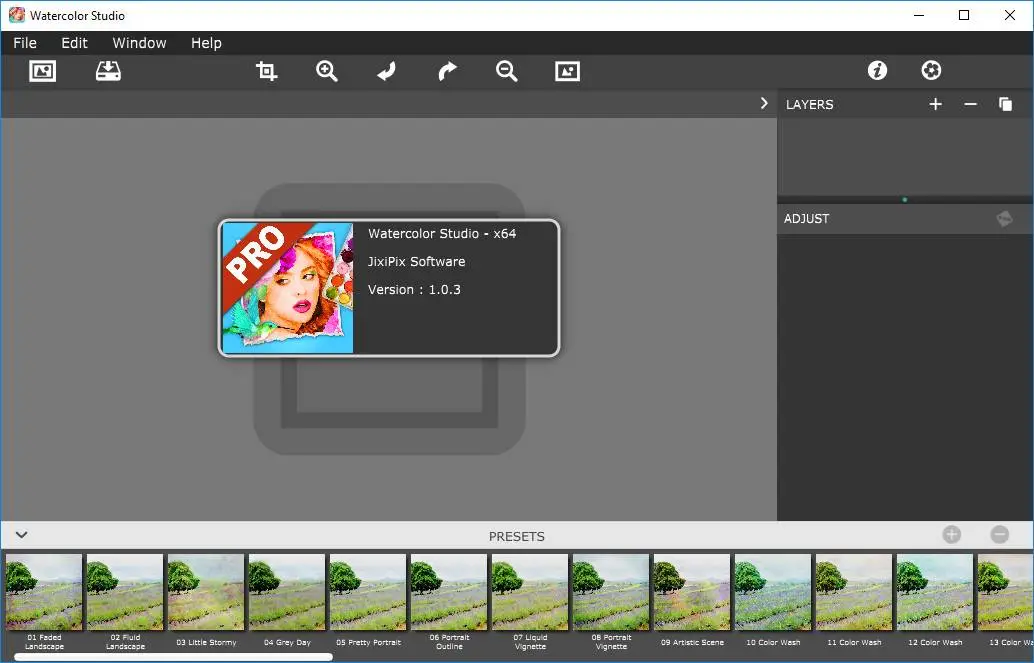Screen dimensions: 1034x663
Task: Add preset using the Presets plus button
Action: click(x=952, y=535)
